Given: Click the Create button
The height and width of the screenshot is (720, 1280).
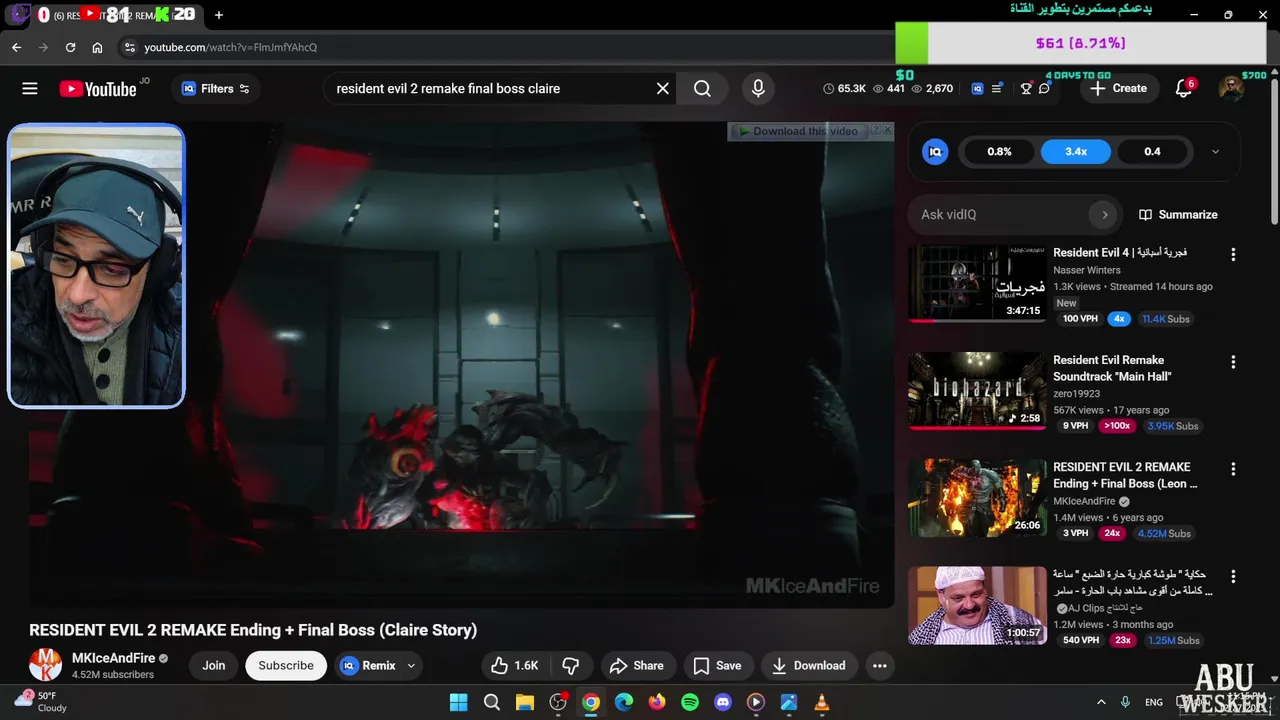Looking at the screenshot, I should coord(1118,89).
